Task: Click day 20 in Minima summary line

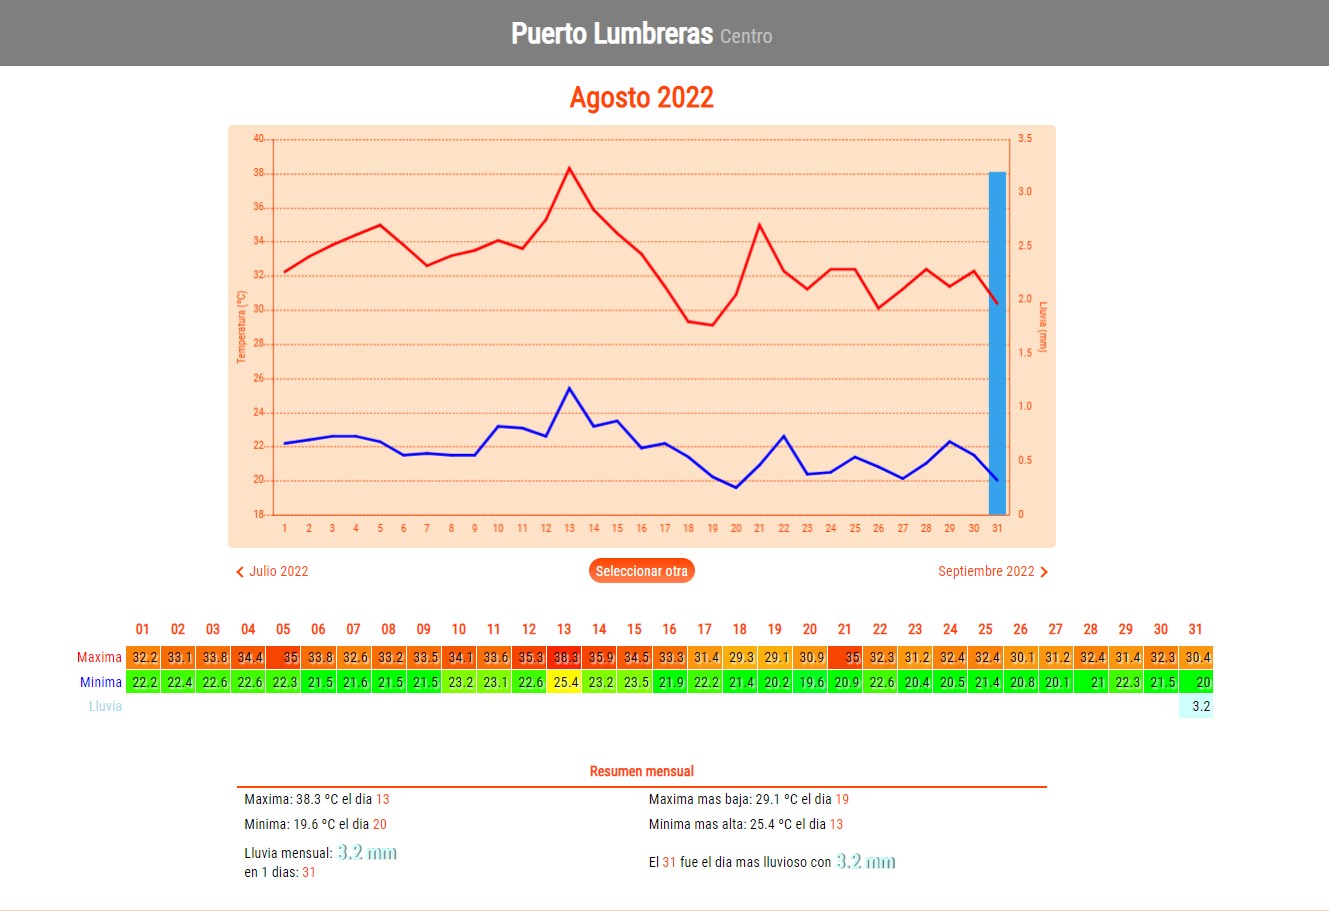Action: 379,824
